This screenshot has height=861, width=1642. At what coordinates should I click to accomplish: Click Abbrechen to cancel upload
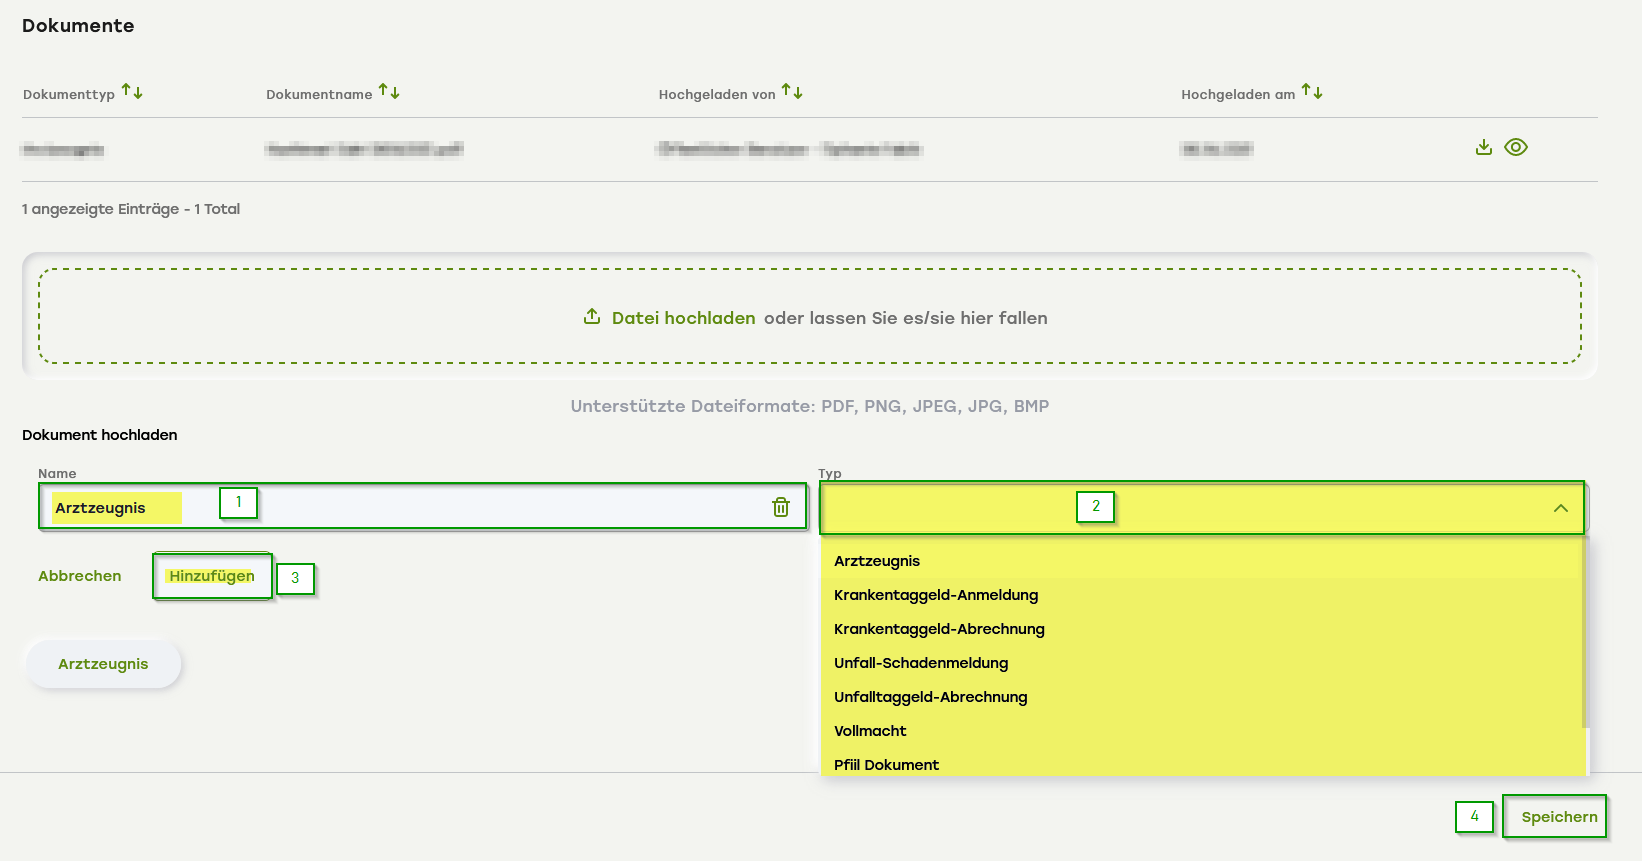[80, 576]
